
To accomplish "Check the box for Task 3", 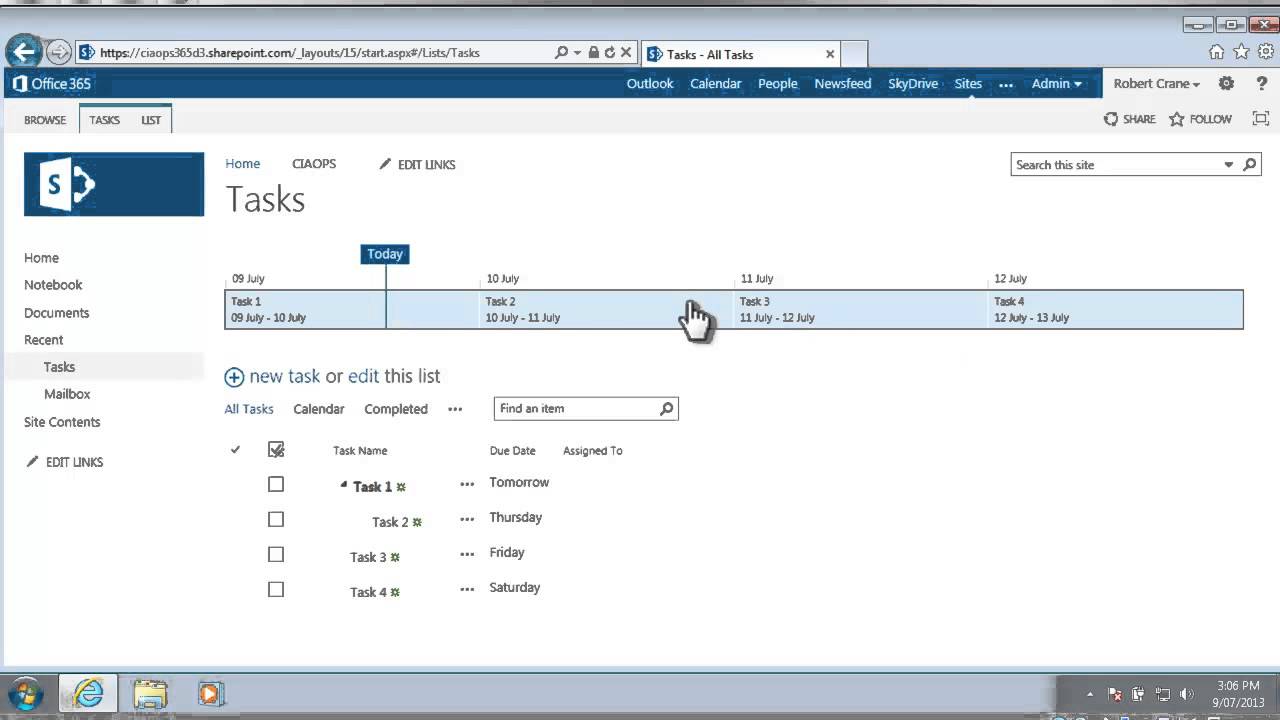I will (x=276, y=554).
